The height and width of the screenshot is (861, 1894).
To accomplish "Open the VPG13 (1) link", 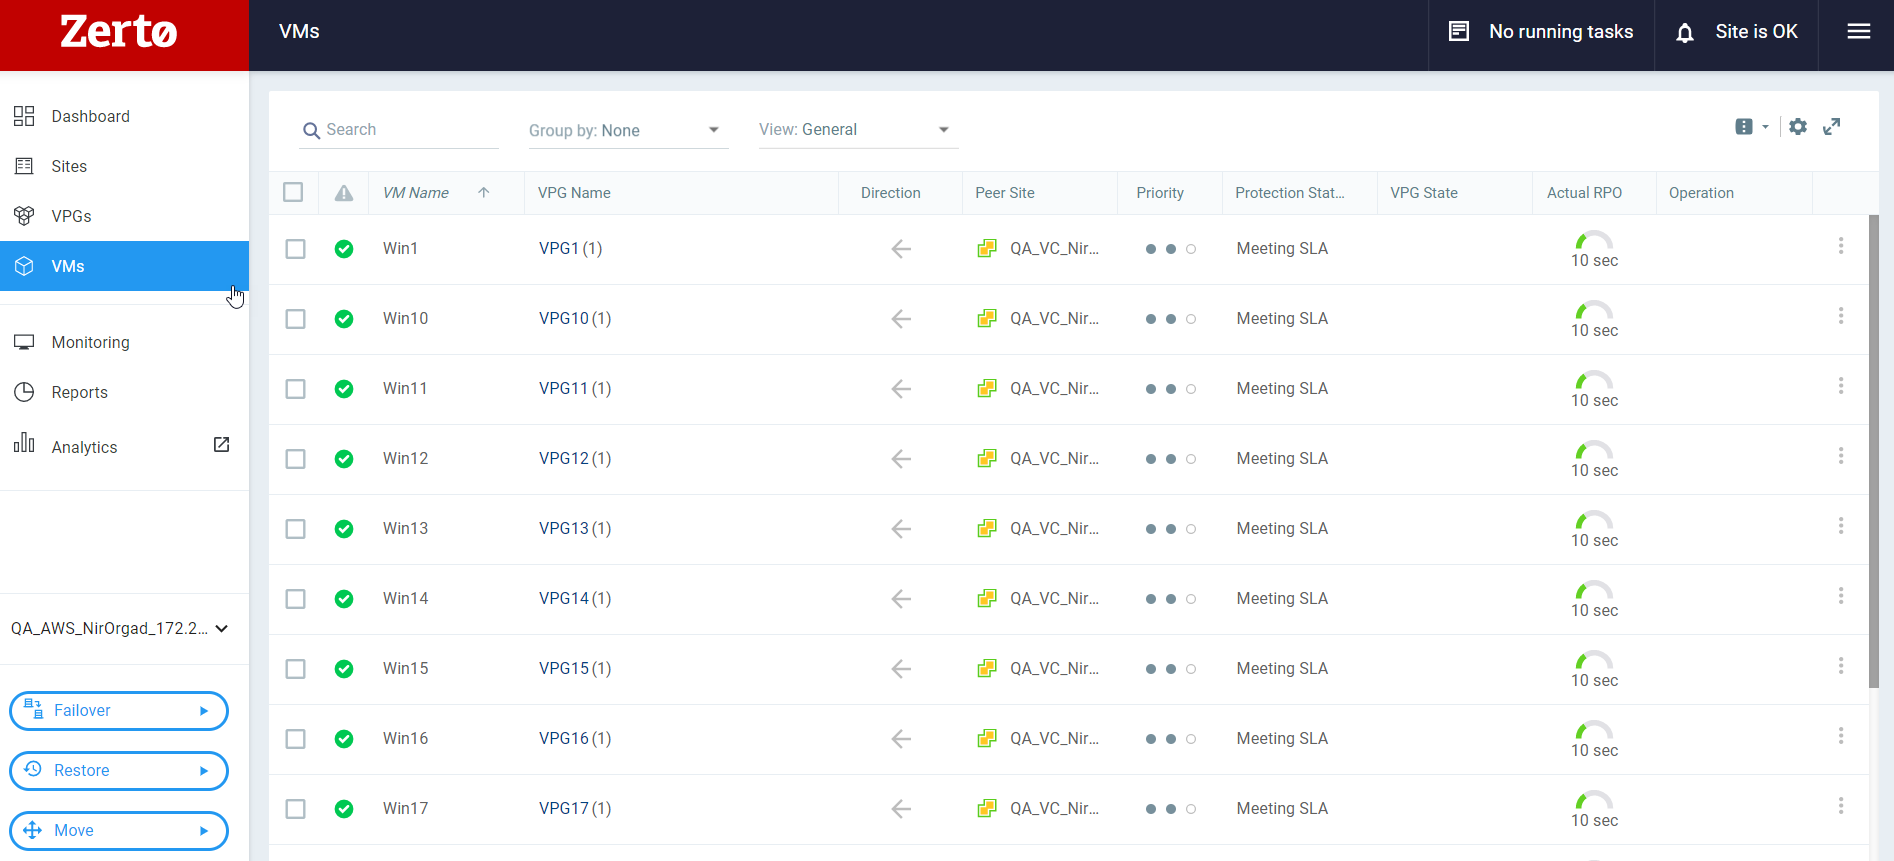I will pos(575,529).
